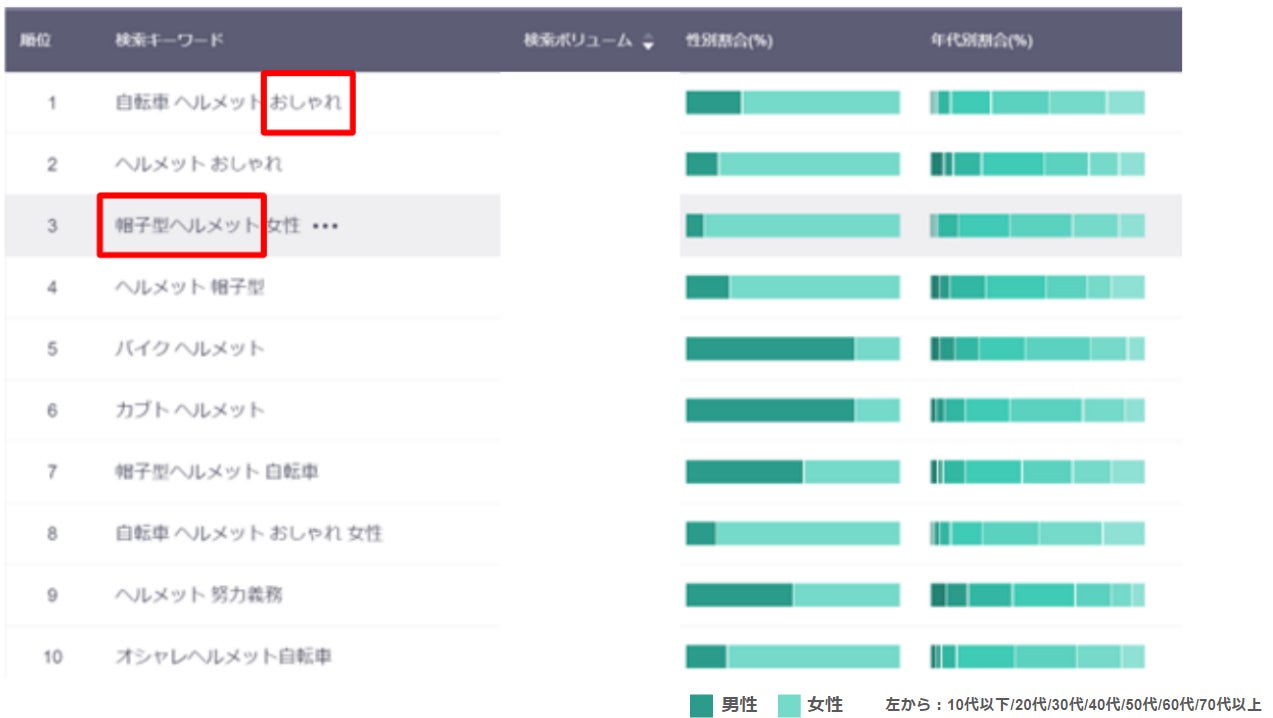Select the 性別割合(%) column header
This screenshot has width=1273, height=718.
click(x=729, y=41)
